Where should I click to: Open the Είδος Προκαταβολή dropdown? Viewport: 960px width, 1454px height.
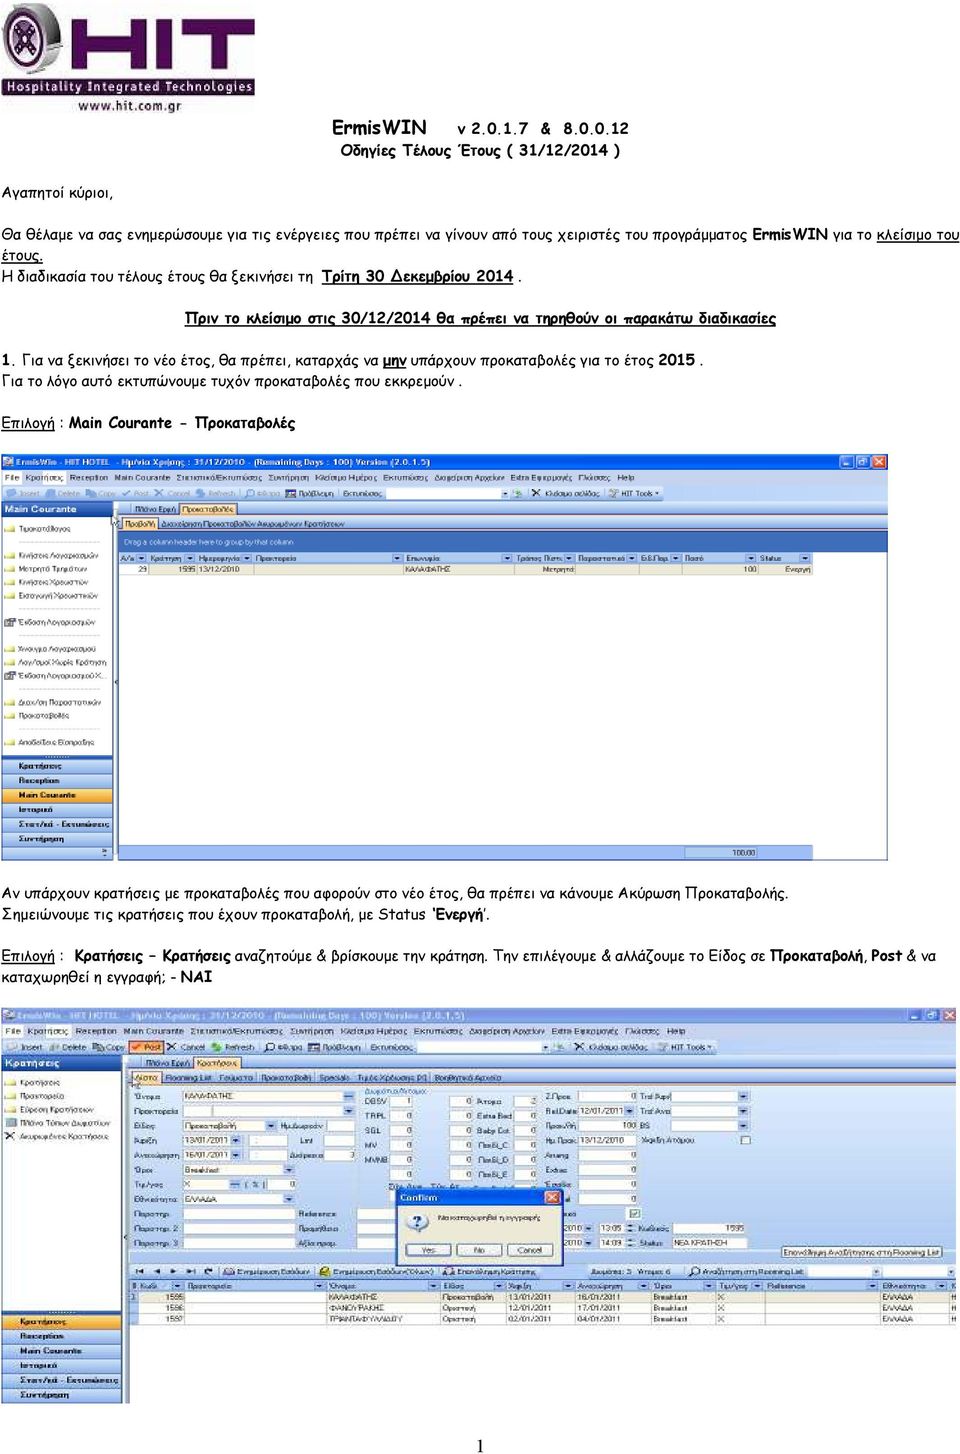pos(270,1126)
